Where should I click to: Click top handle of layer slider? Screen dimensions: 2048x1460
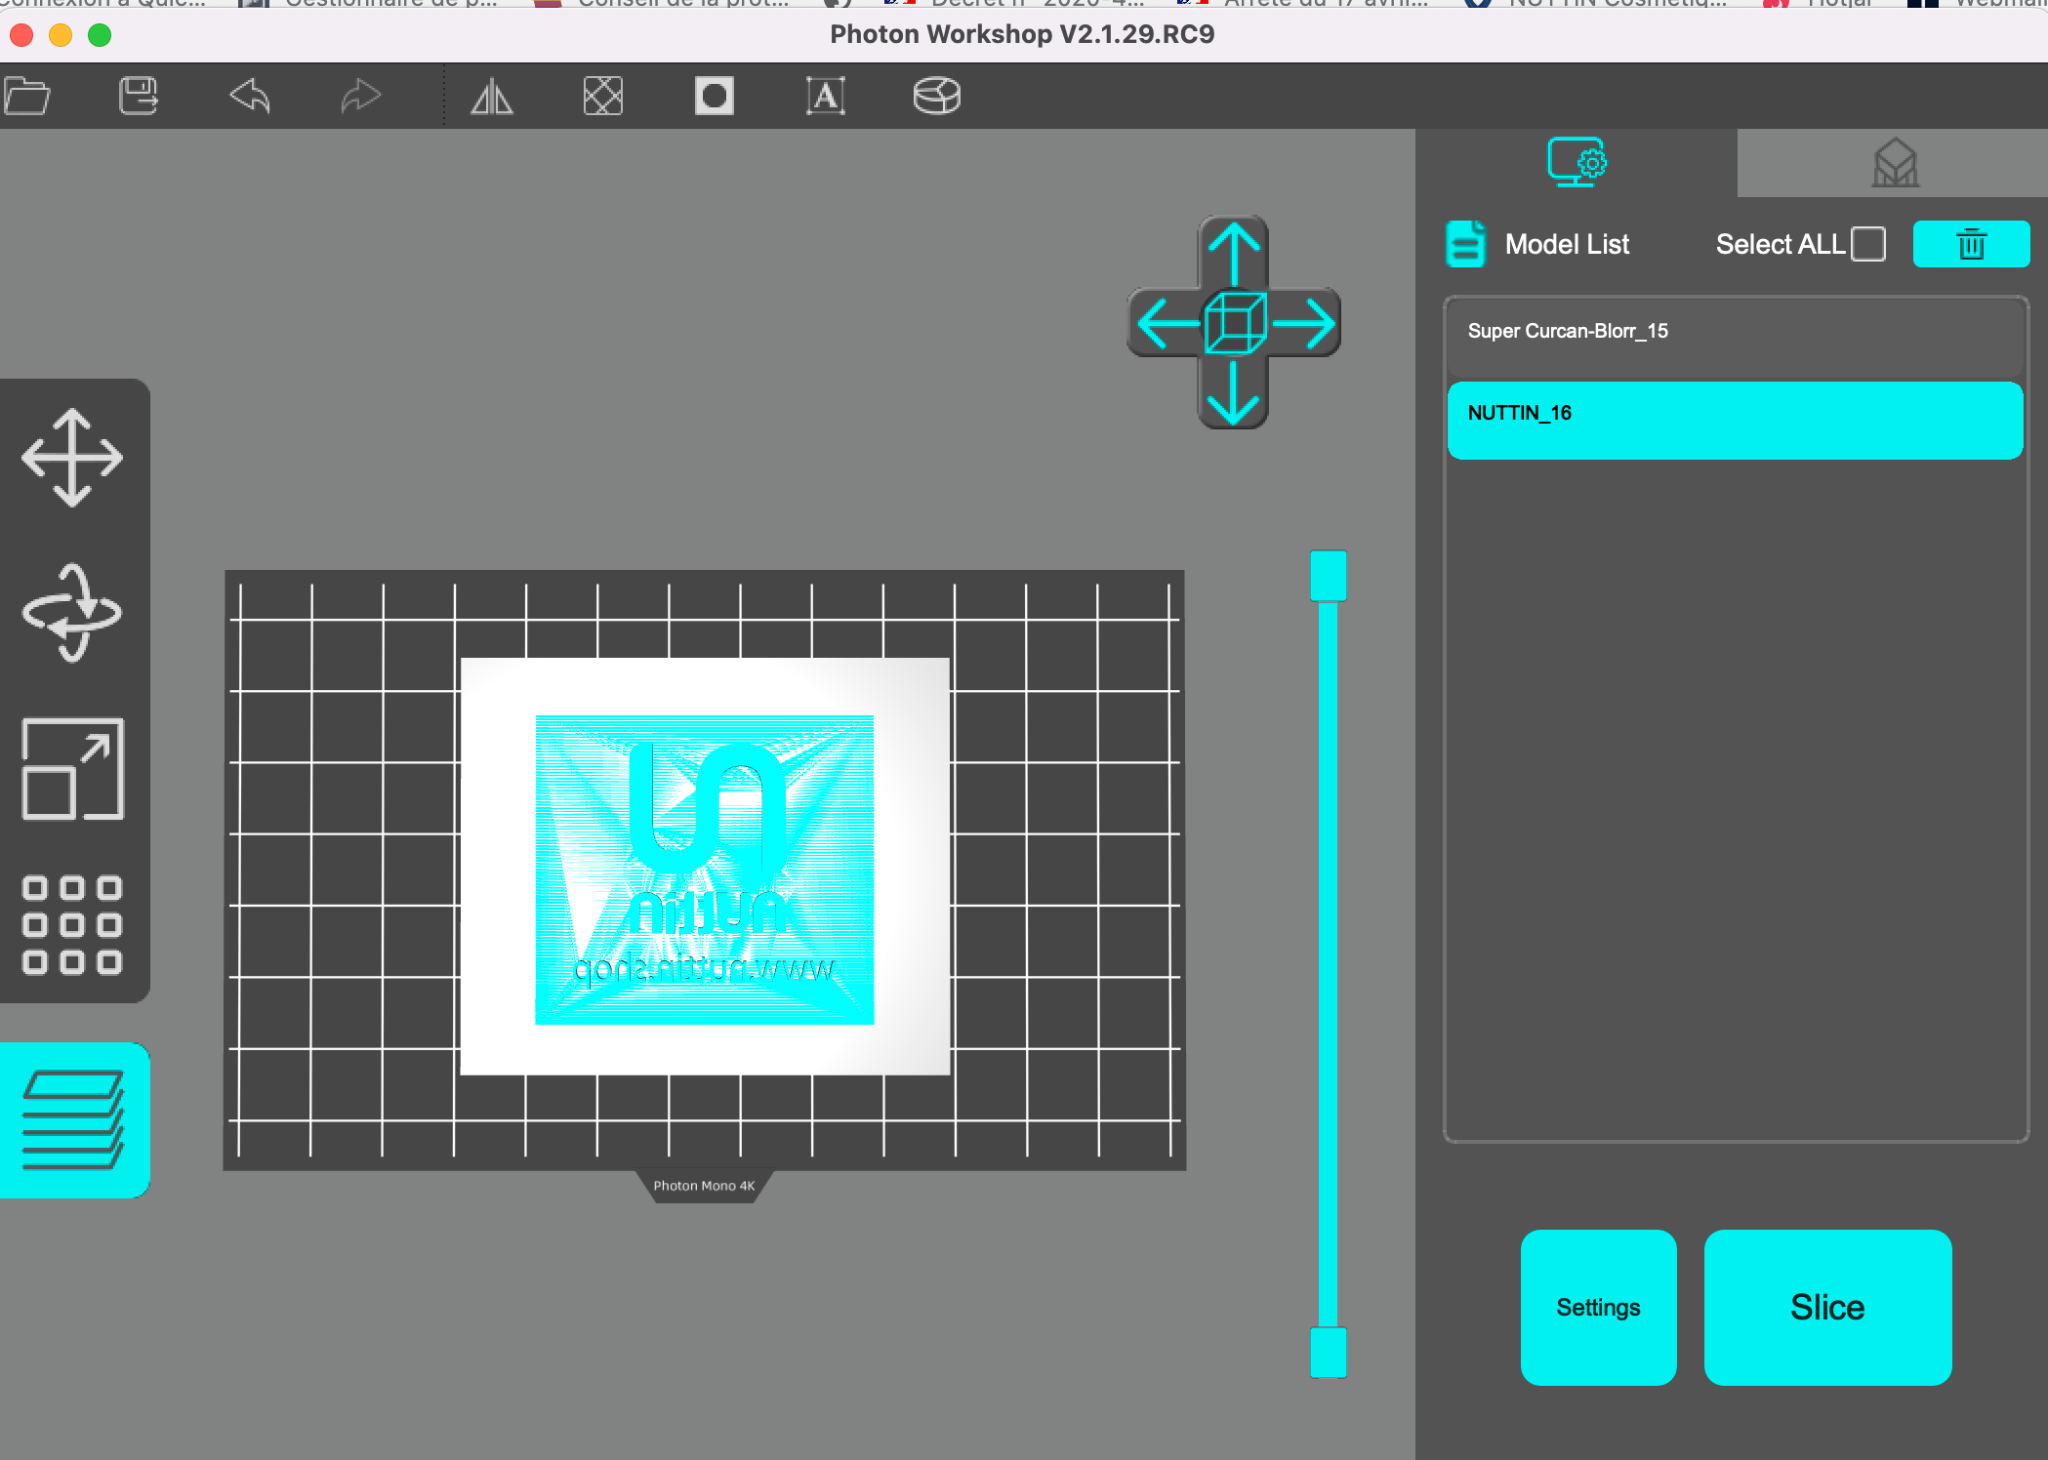(1328, 576)
